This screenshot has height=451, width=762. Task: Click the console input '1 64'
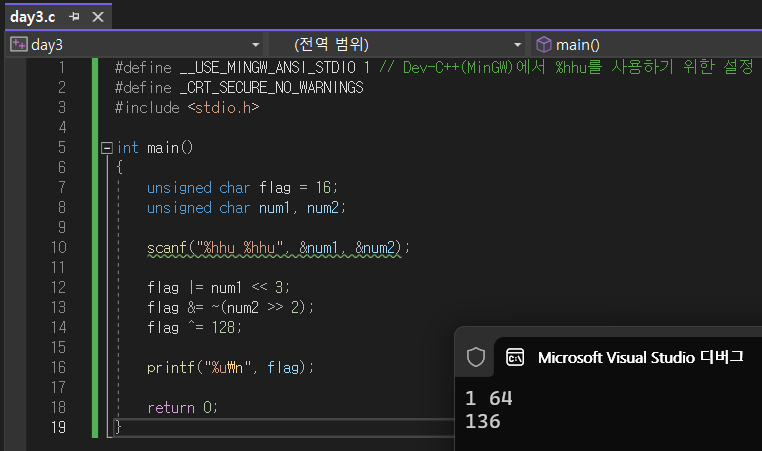488,399
